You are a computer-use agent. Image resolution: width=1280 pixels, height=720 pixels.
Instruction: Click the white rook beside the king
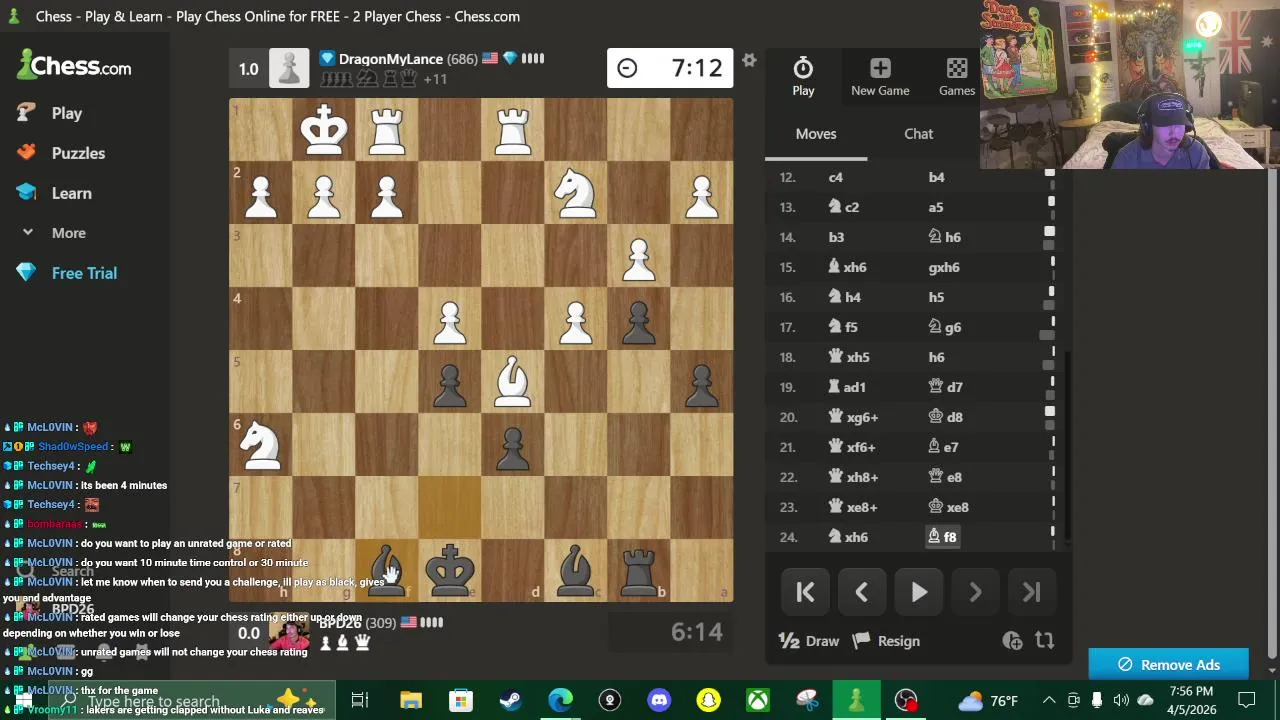[x=387, y=130]
